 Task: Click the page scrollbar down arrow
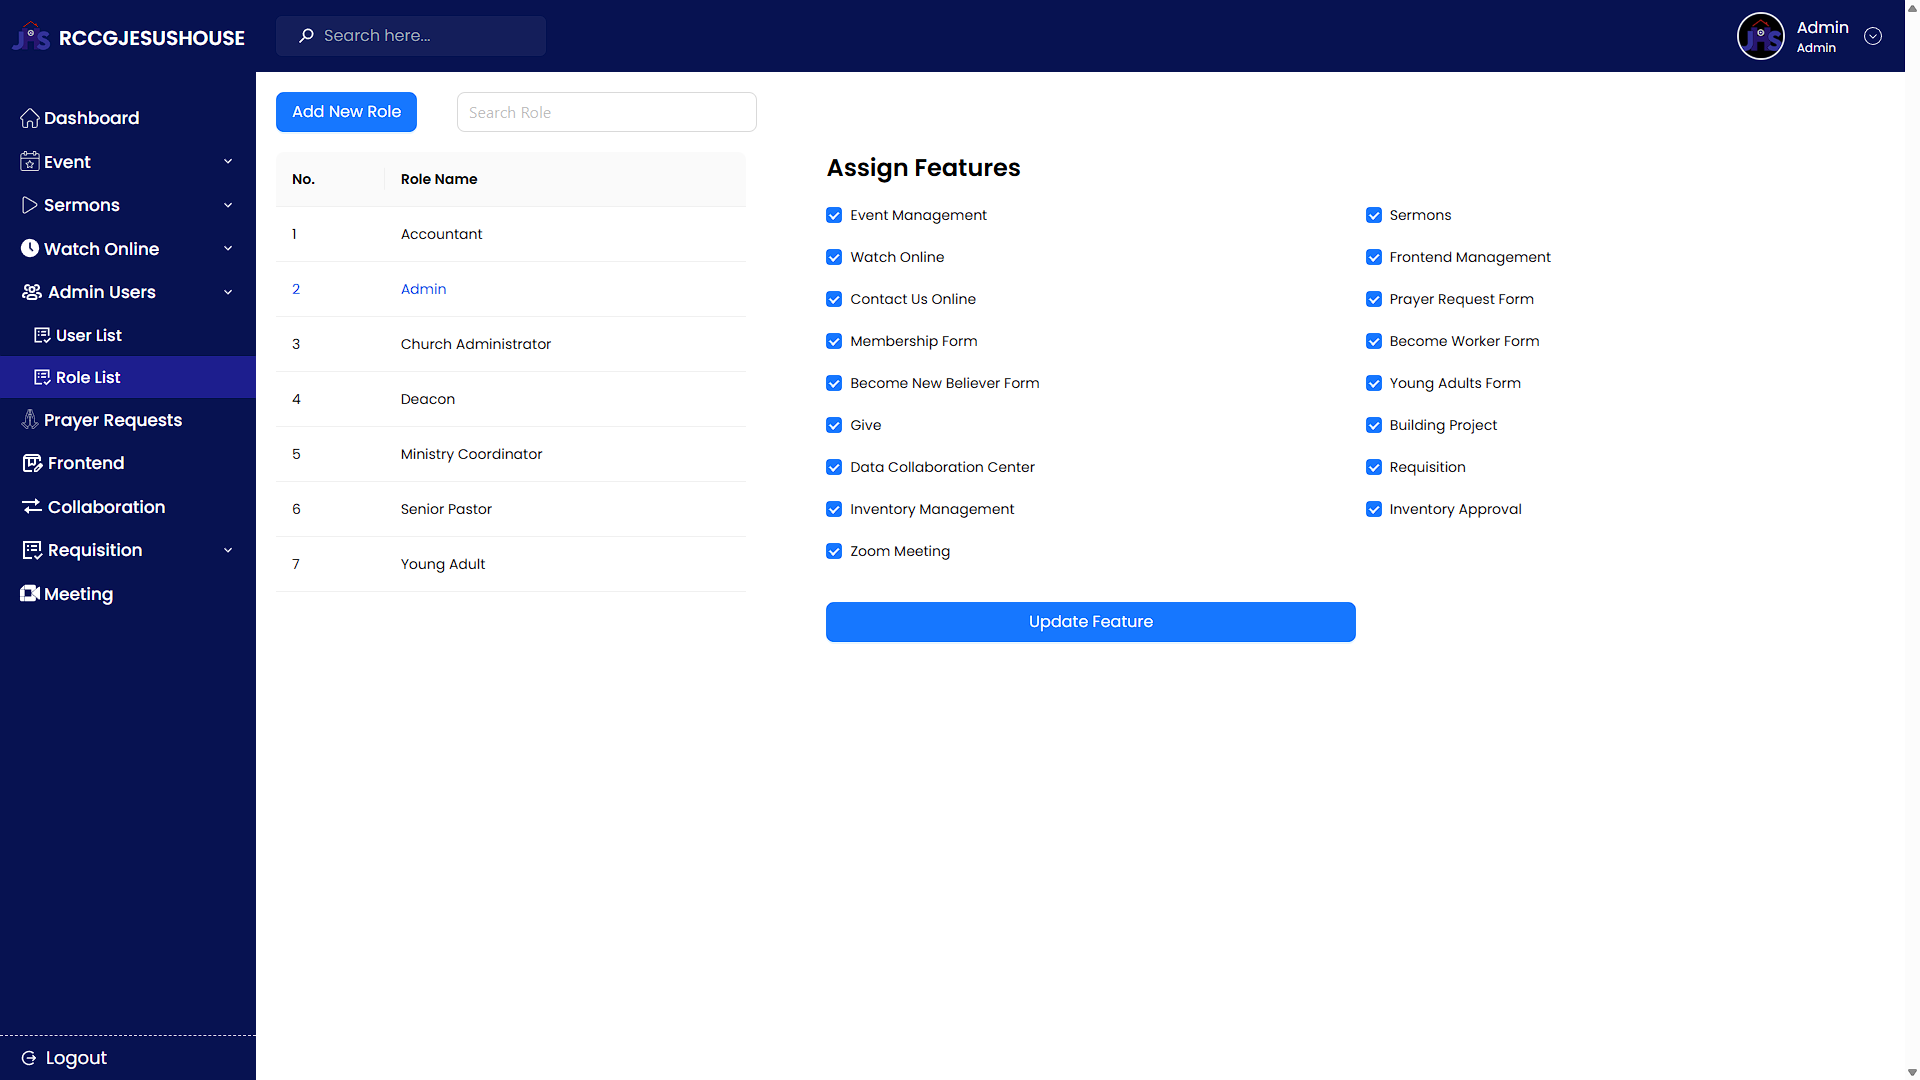pyautogui.click(x=1912, y=1072)
